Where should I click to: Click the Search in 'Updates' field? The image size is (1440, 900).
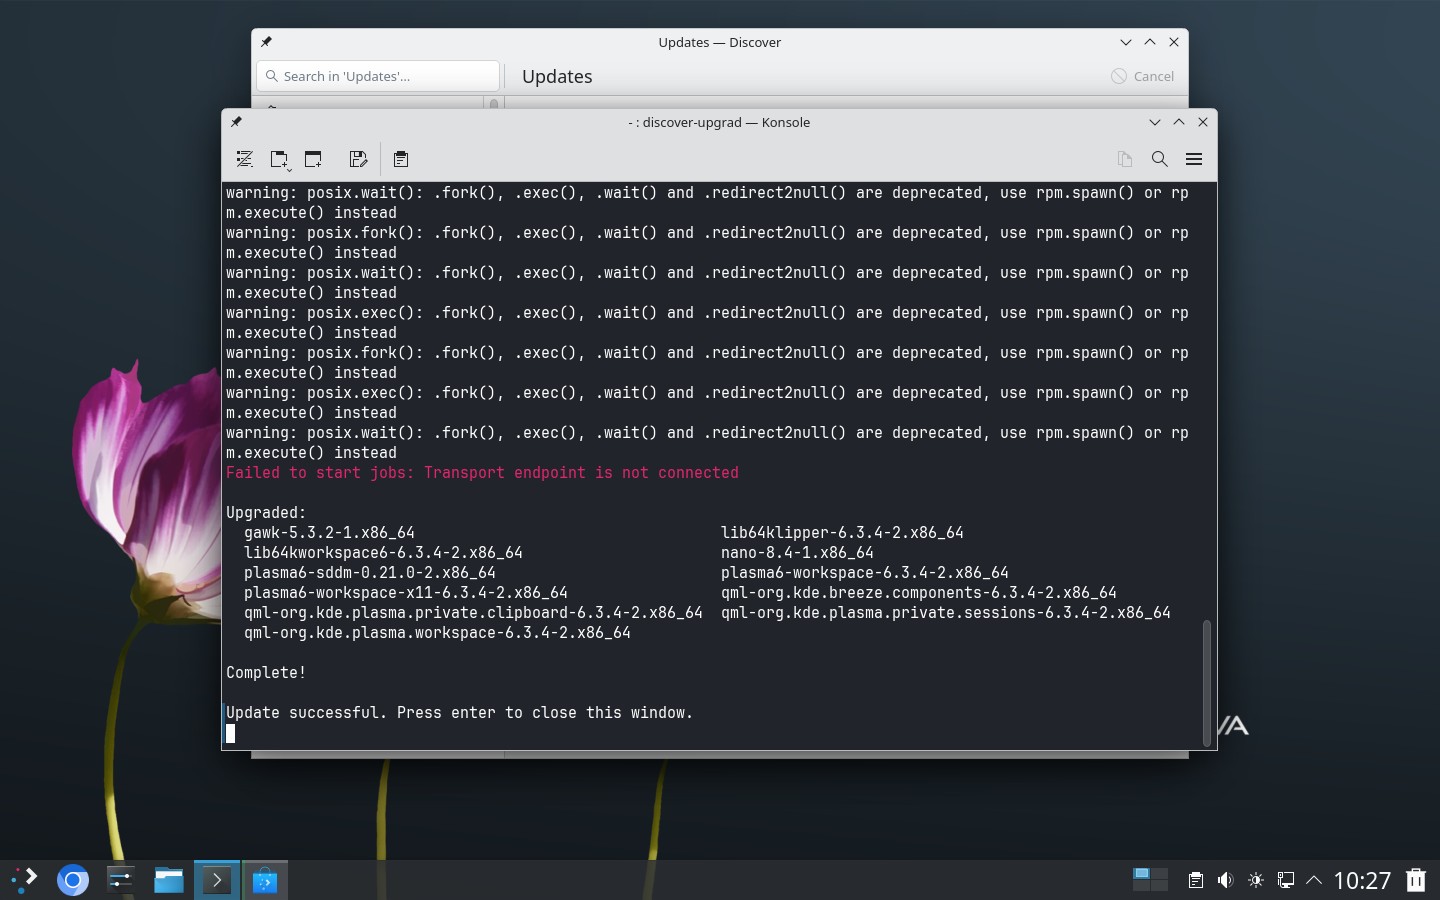point(378,76)
